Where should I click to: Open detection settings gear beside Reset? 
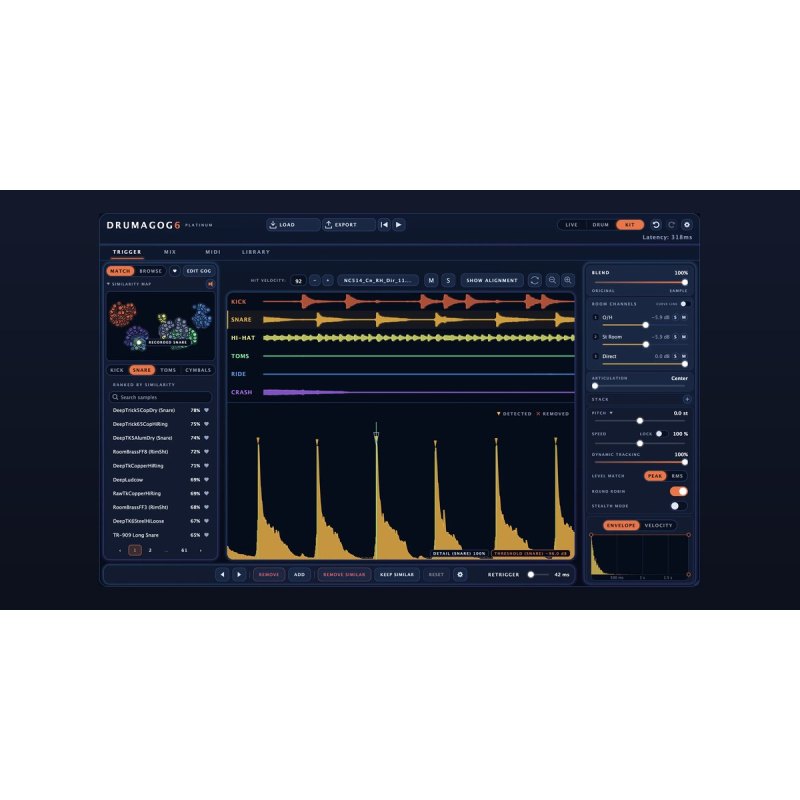pyautogui.click(x=460, y=574)
